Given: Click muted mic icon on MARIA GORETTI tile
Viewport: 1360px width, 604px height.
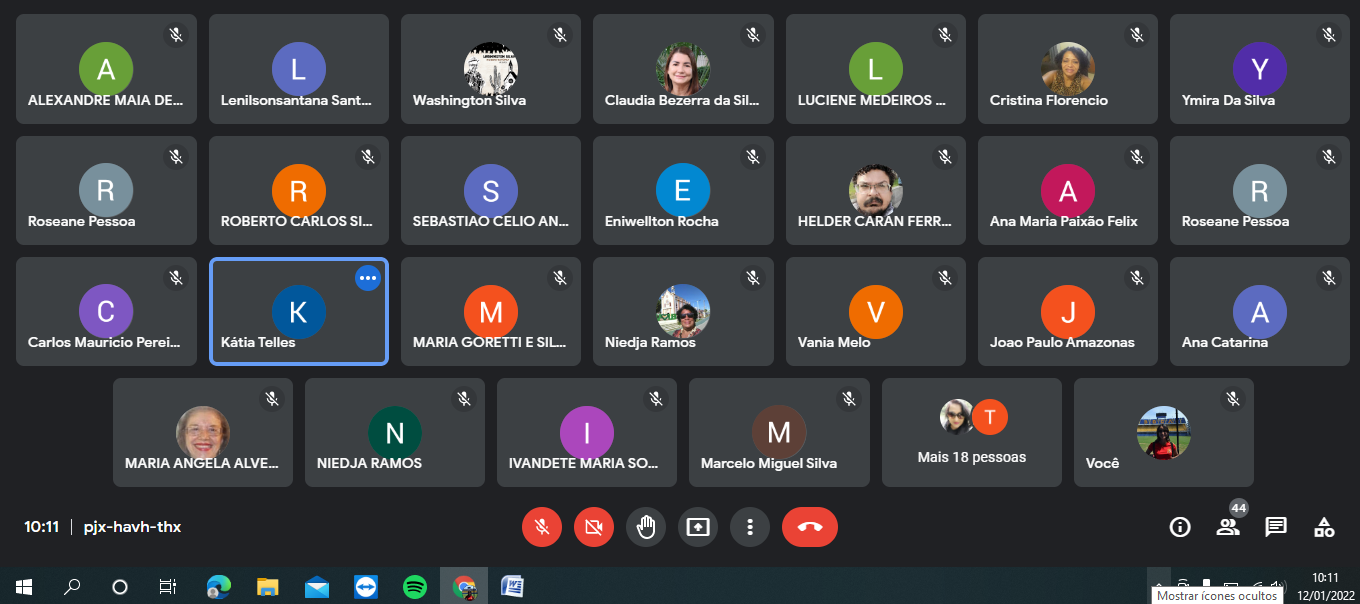Looking at the screenshot, I should (560, 278).
